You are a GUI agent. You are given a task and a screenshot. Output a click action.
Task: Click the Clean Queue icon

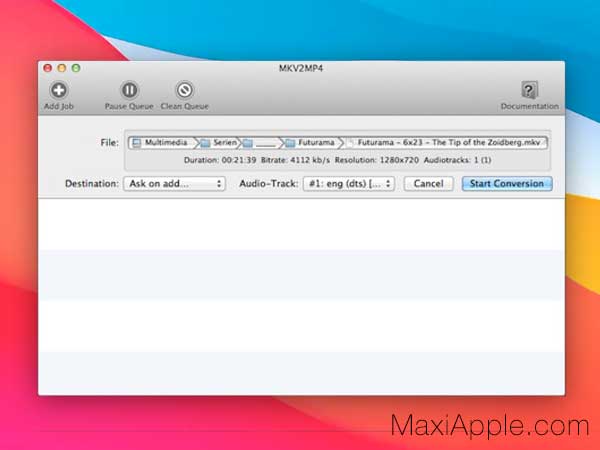pyautogui.click(x=184, y=90)
